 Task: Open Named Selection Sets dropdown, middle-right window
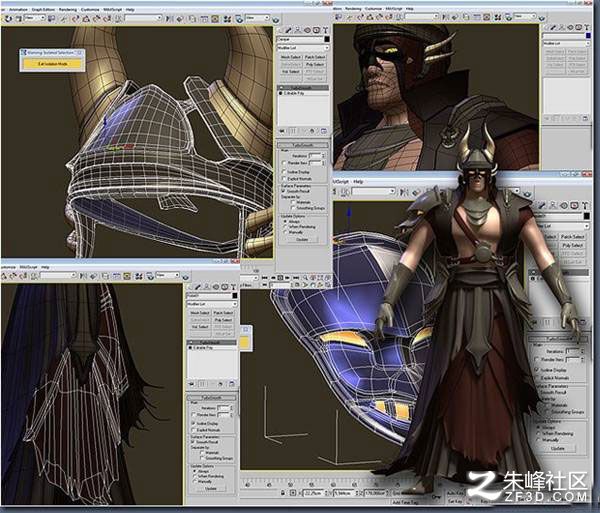point(373,191)
